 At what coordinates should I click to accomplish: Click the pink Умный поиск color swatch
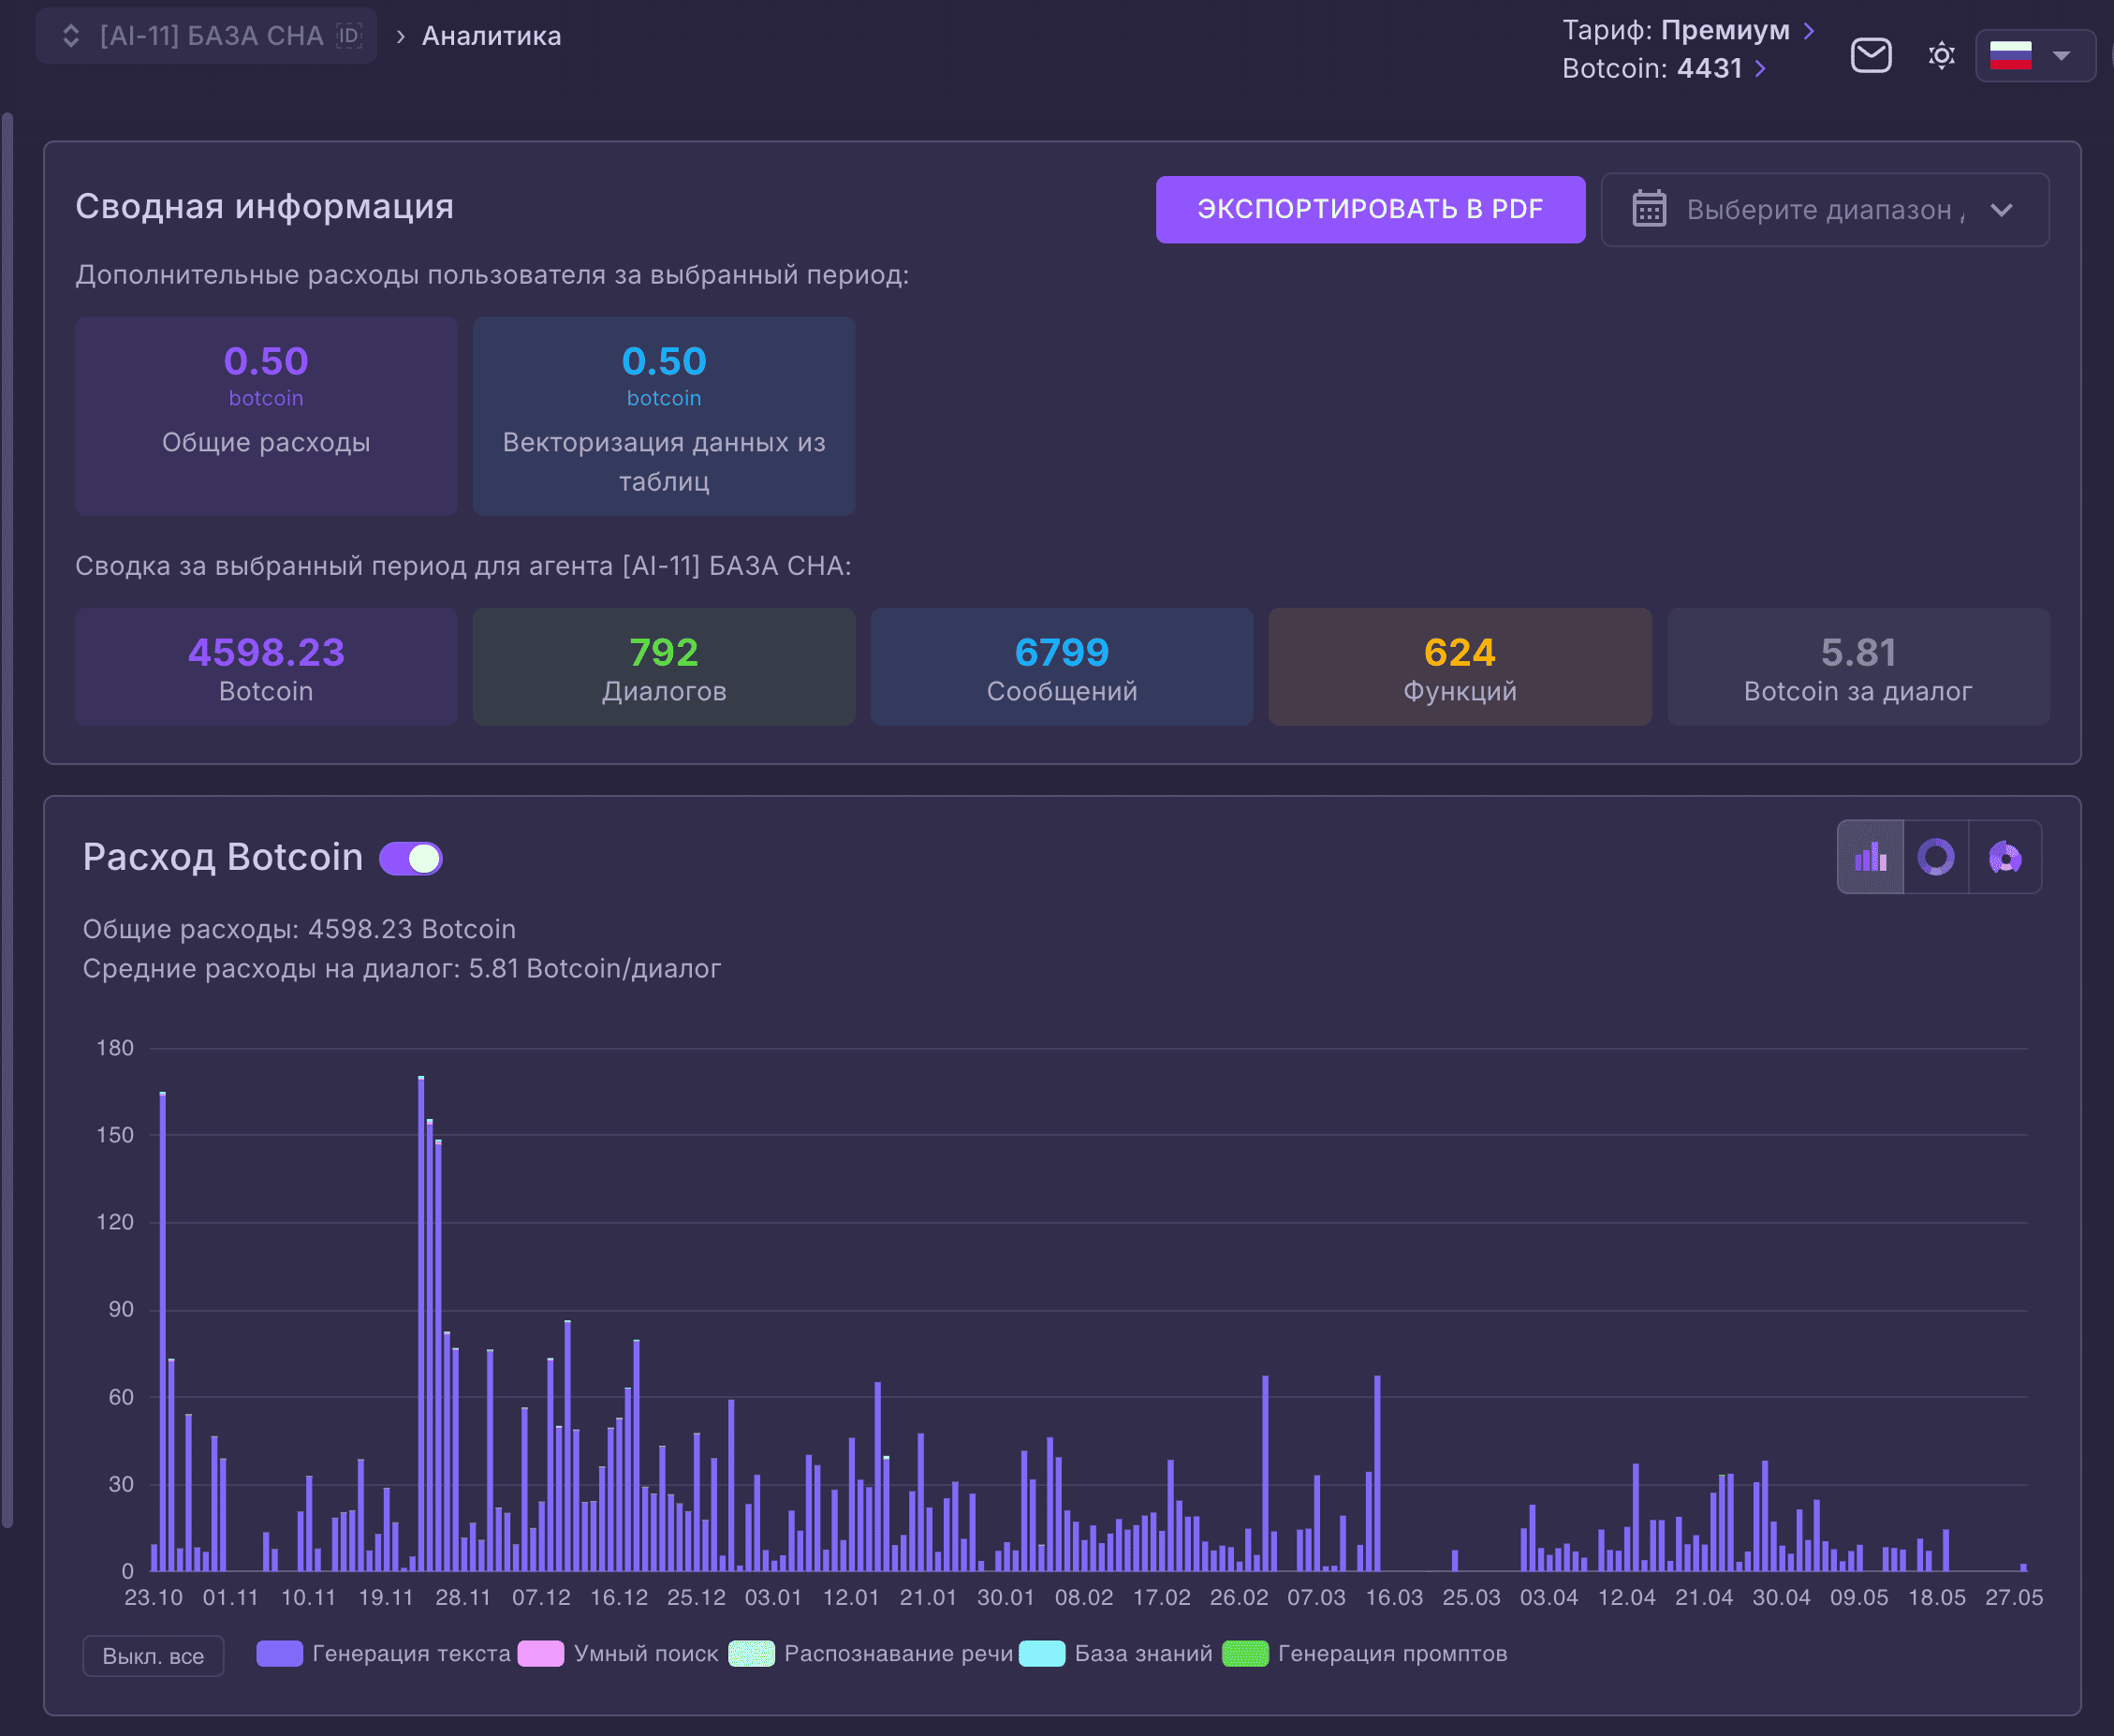pyautogui.click(x=541, y=1654)
